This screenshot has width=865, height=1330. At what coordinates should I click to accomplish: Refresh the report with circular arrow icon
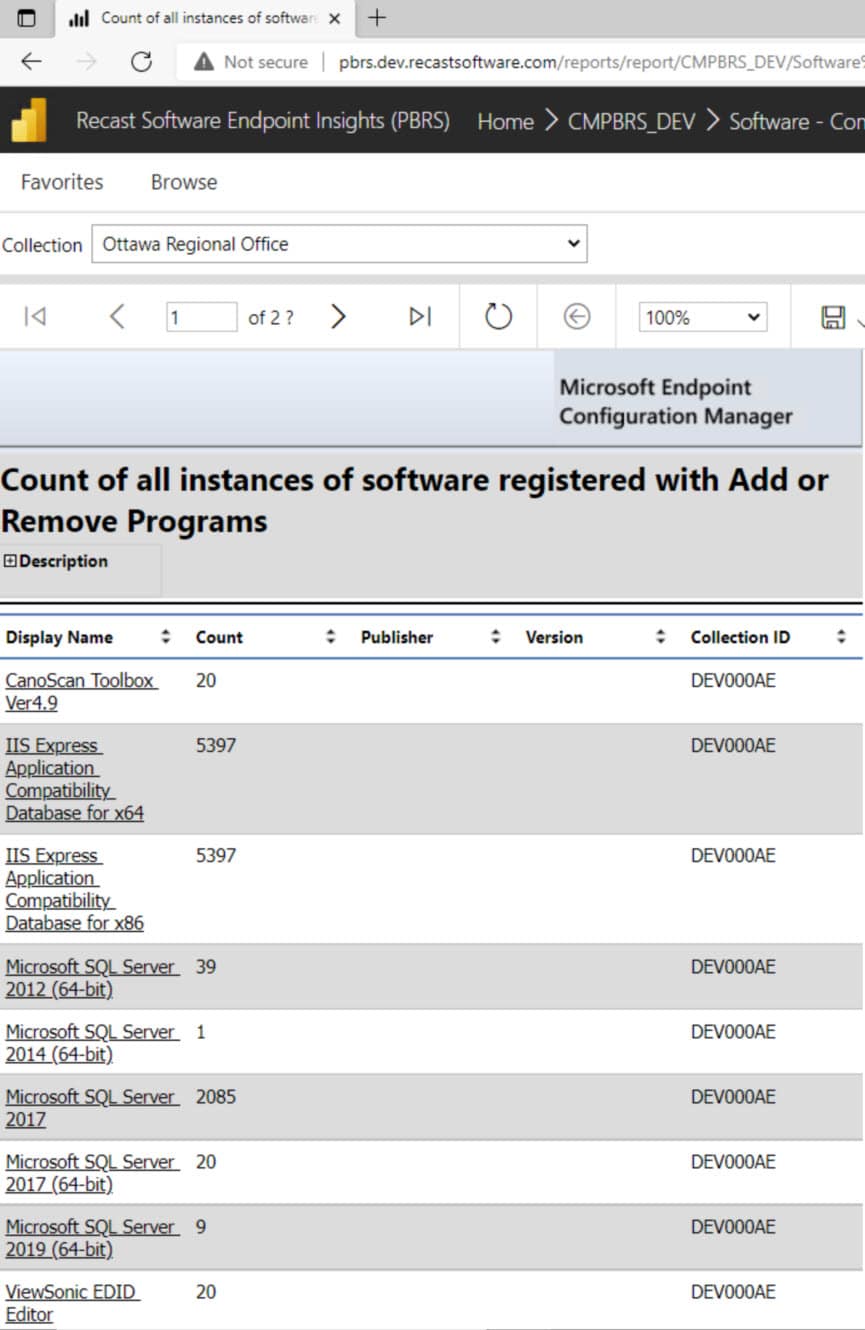(x=498, y=317)
